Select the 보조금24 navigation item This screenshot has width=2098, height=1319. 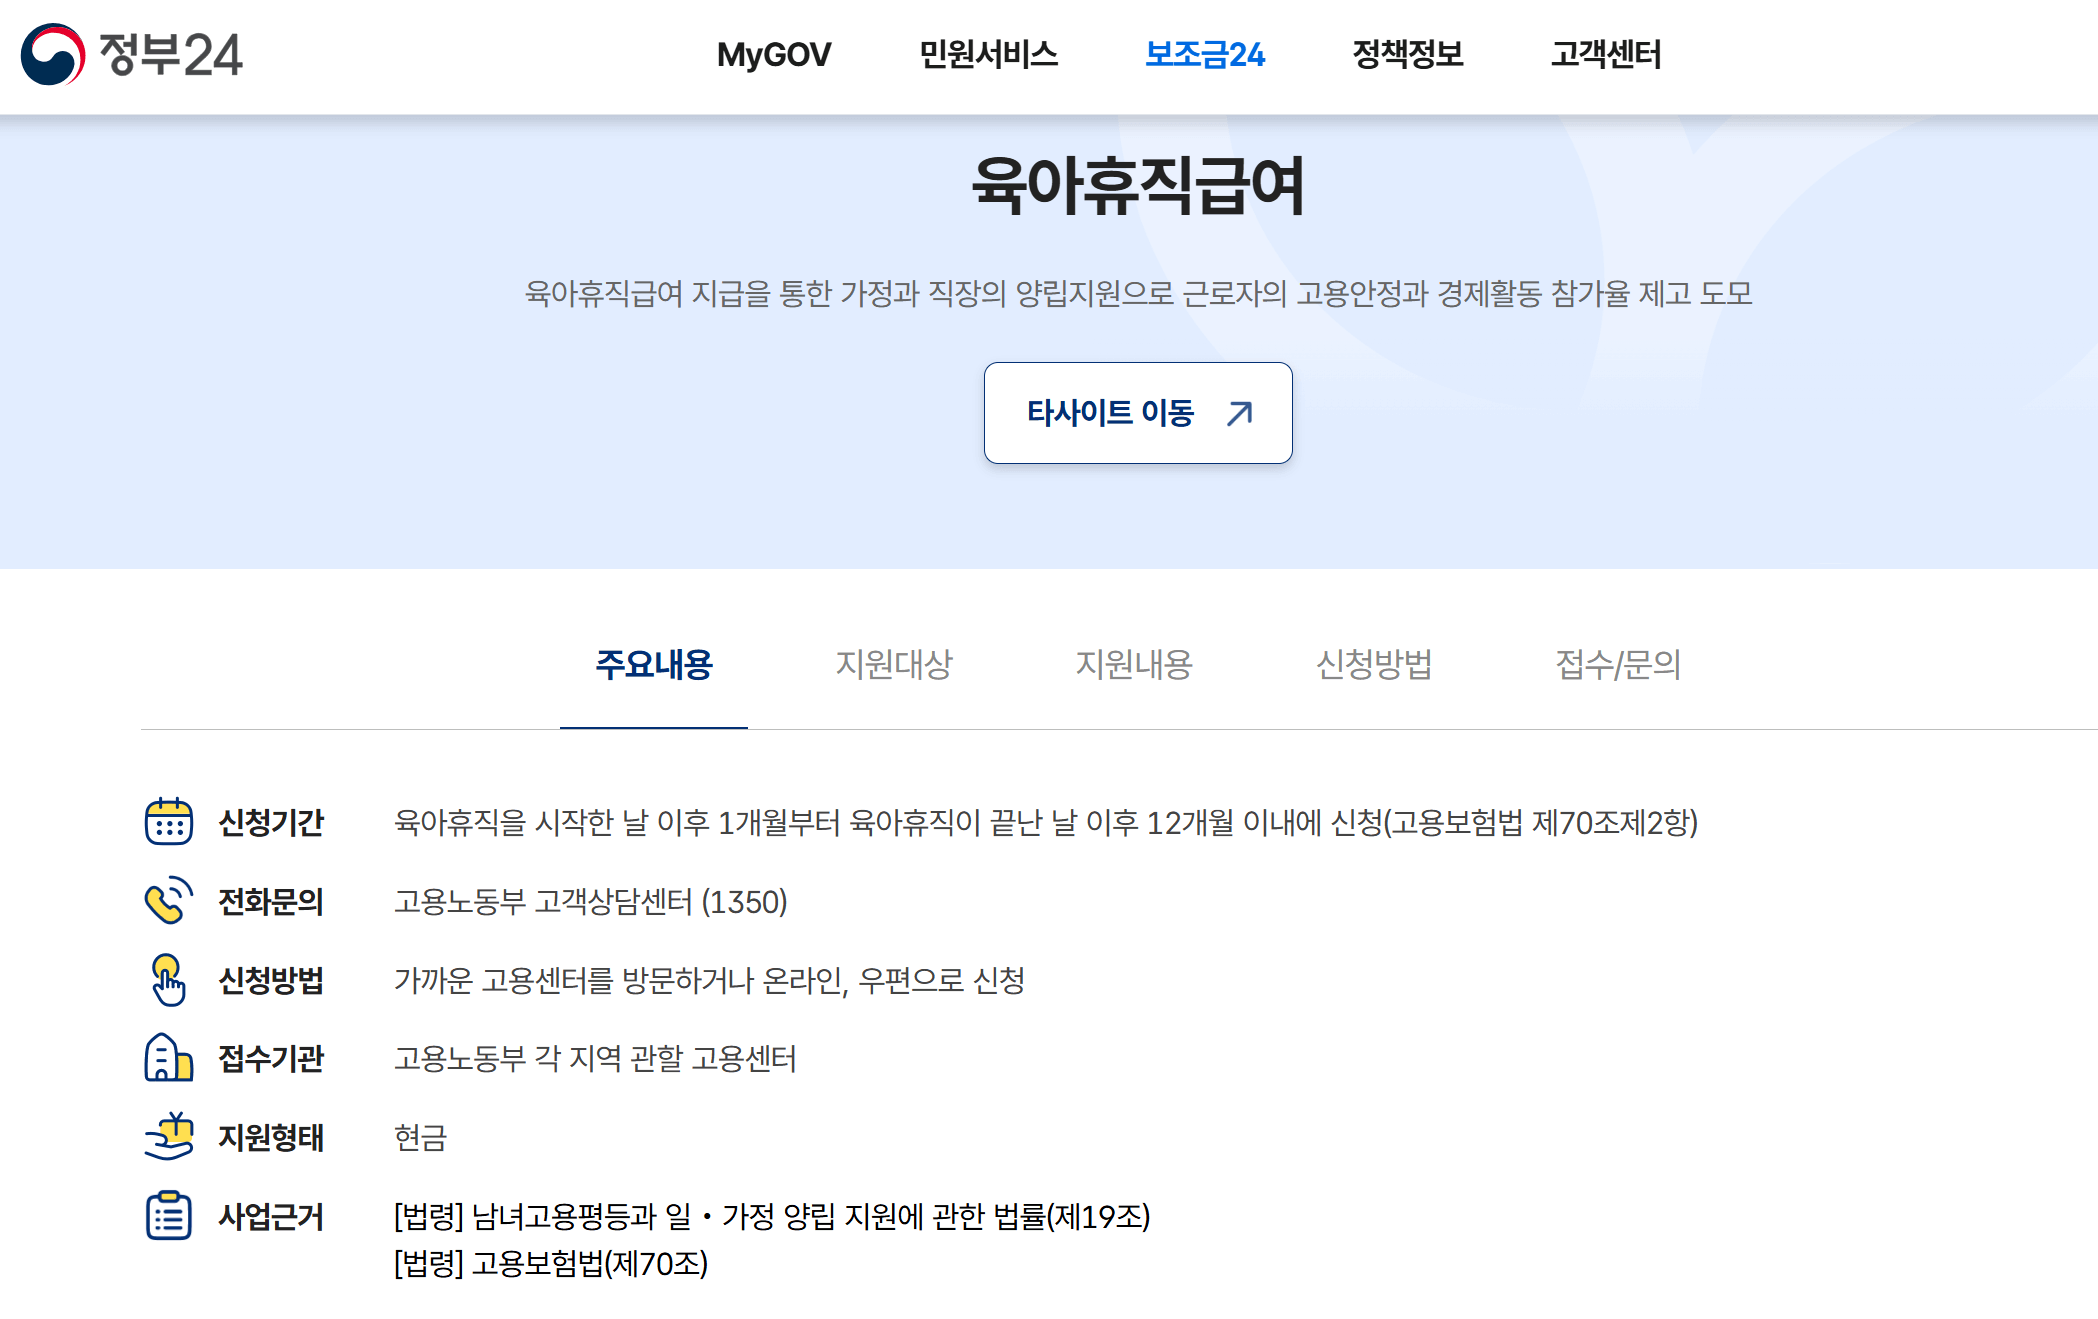click(1204, 55)
